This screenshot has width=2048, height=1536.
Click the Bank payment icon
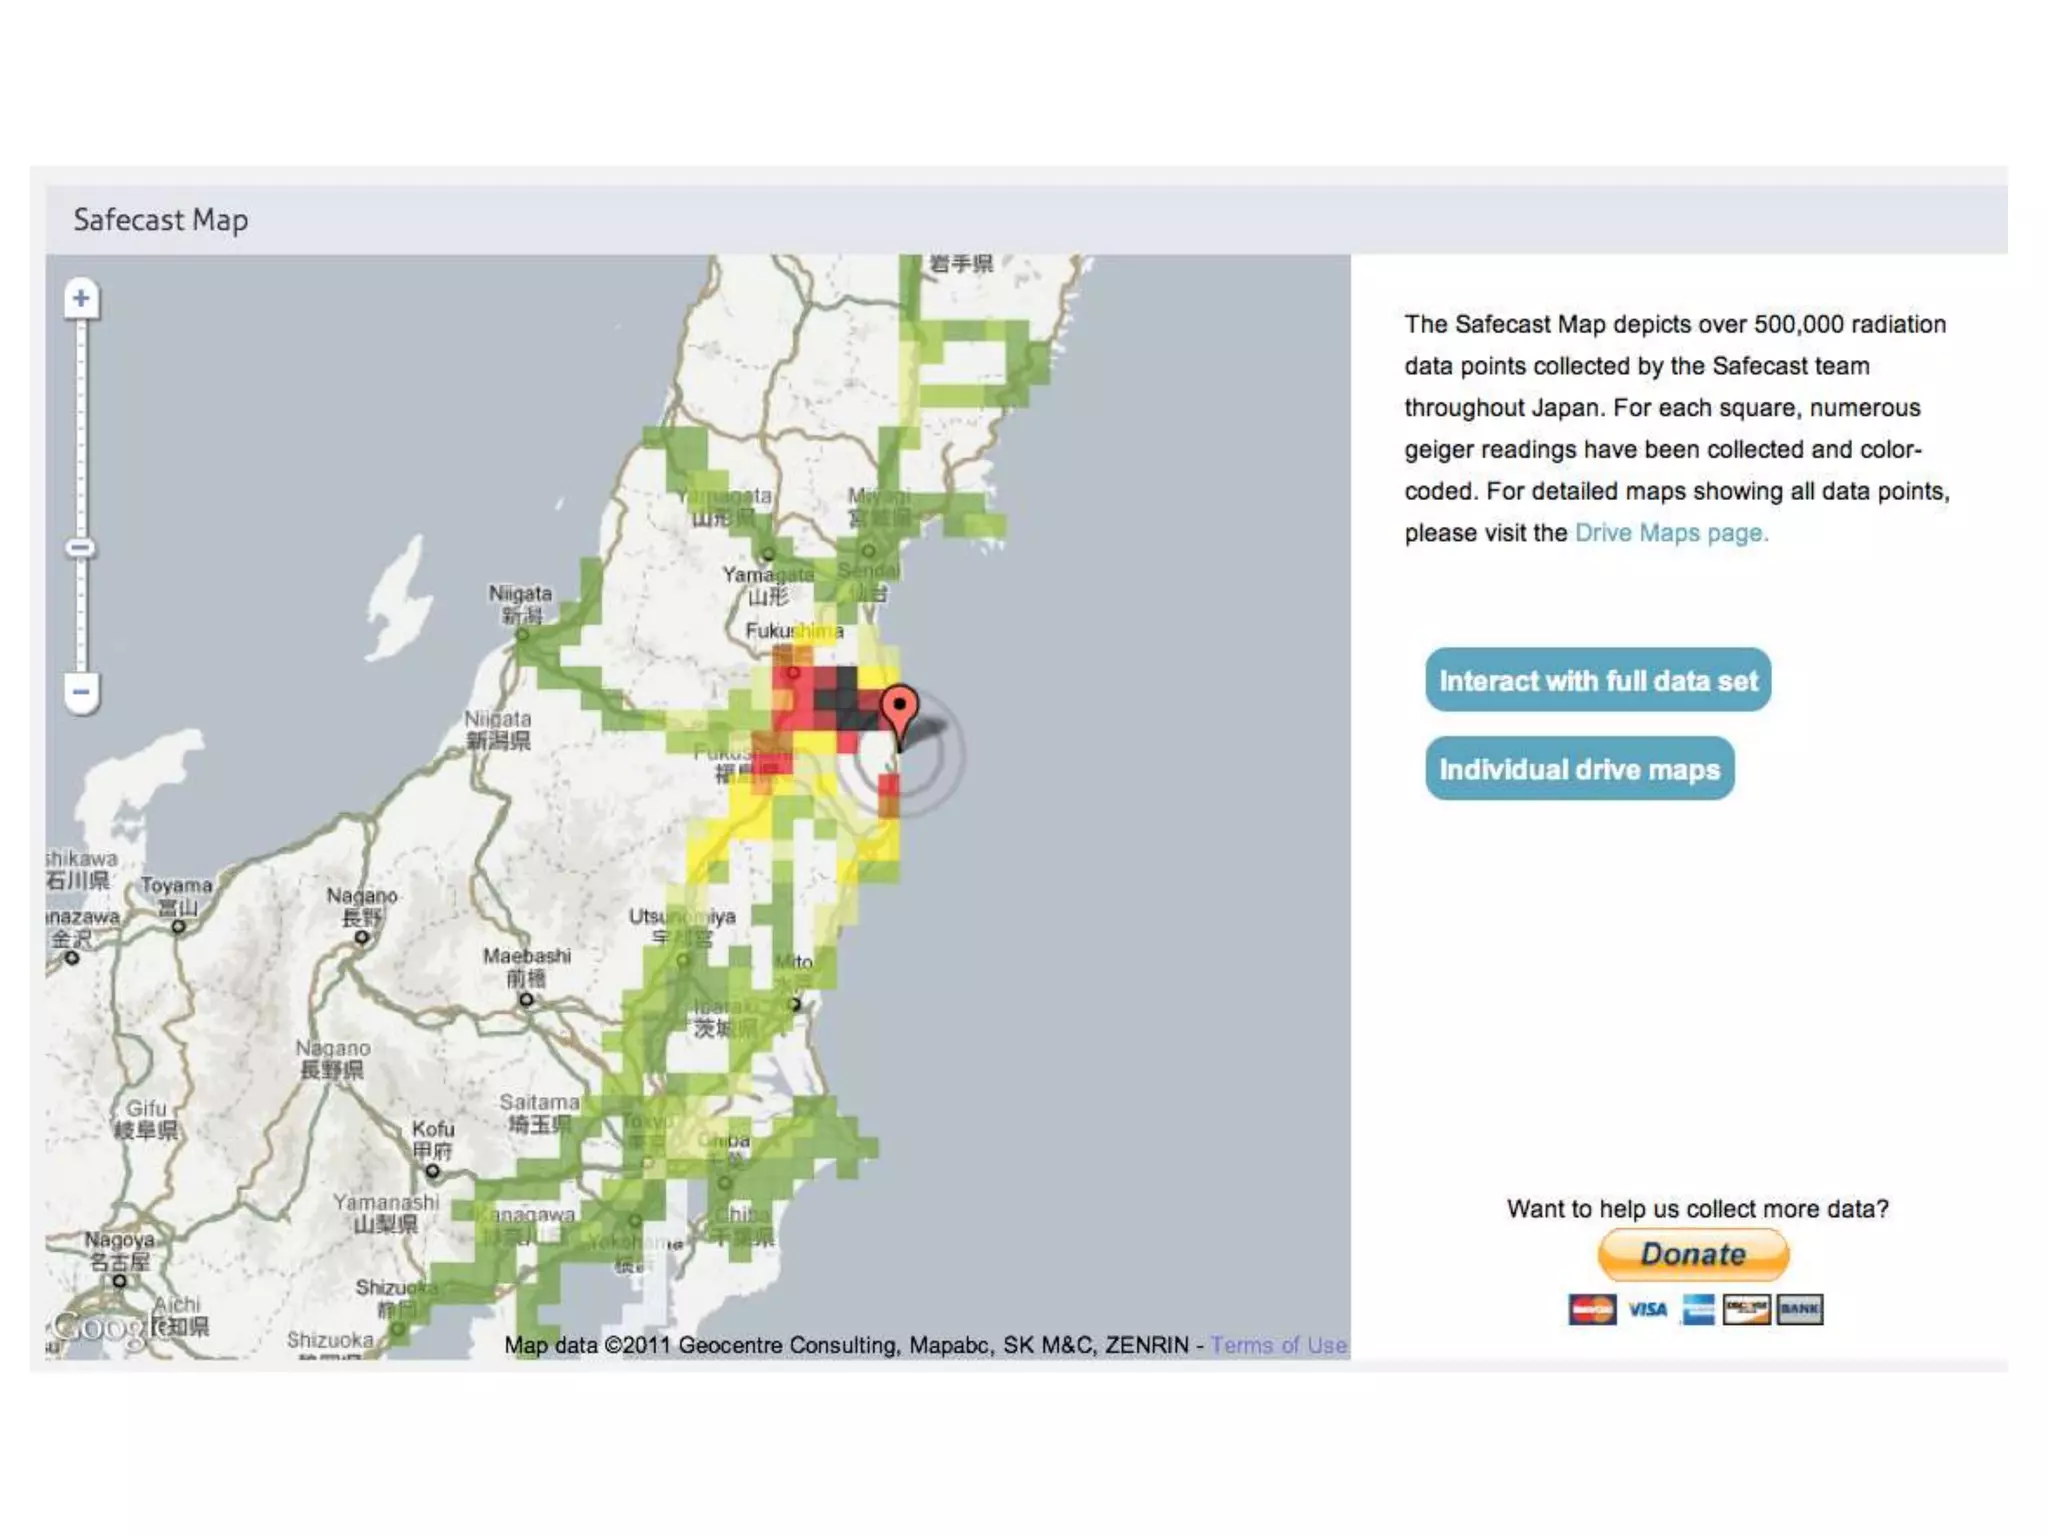tap(1799, 1309)
